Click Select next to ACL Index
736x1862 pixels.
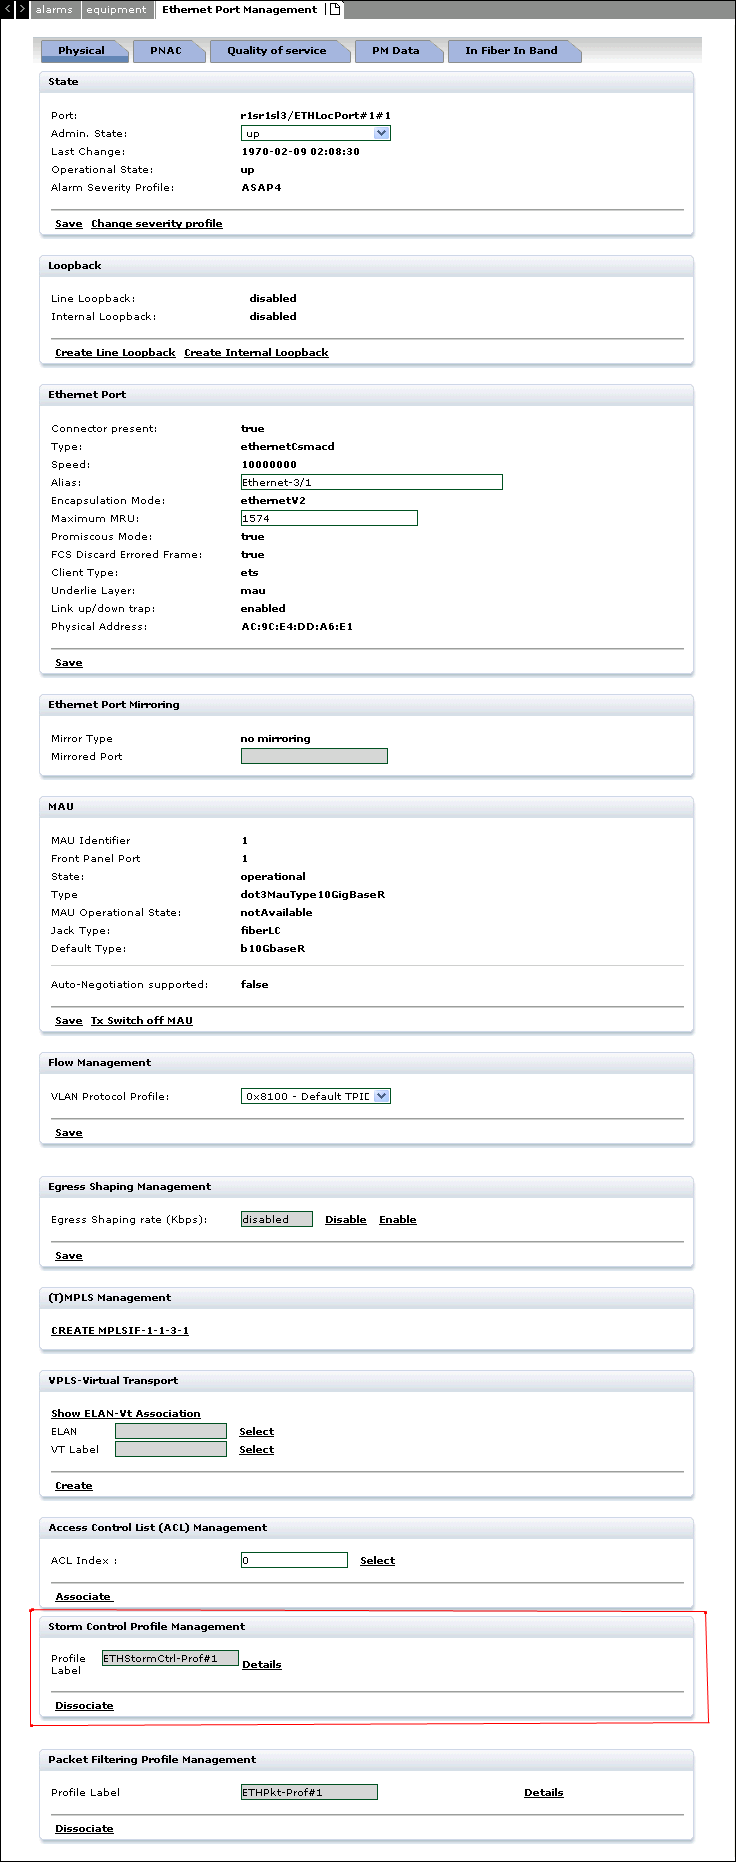coord(378,1561)
